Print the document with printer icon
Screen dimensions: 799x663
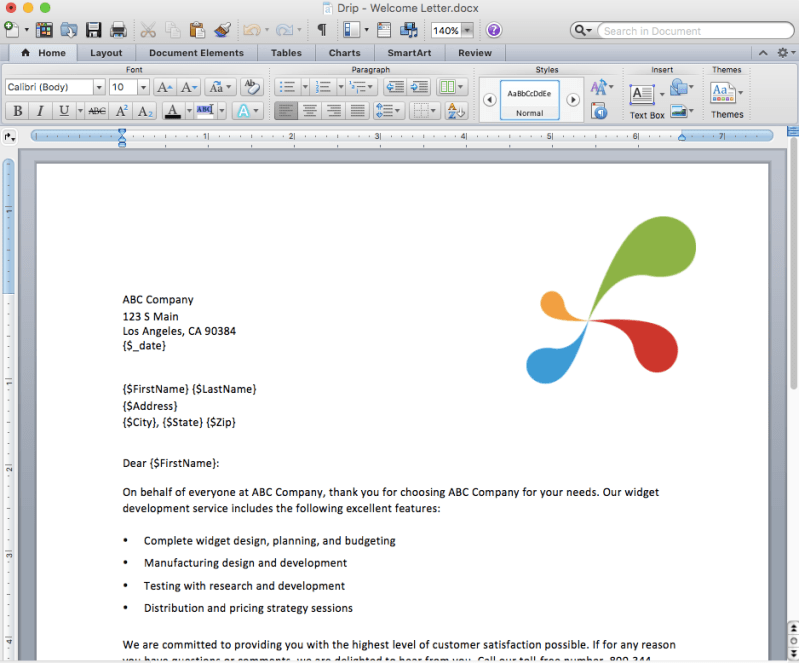(118, 30)
